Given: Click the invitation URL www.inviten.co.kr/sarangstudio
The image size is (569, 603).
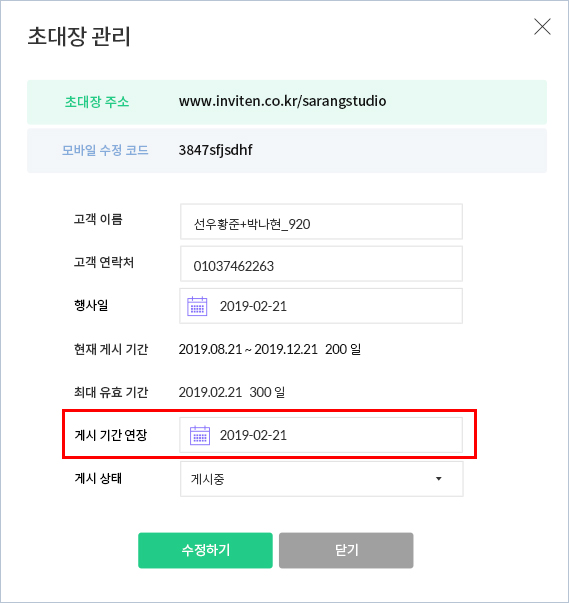Looking at the screenshot, I should [283, 101].
